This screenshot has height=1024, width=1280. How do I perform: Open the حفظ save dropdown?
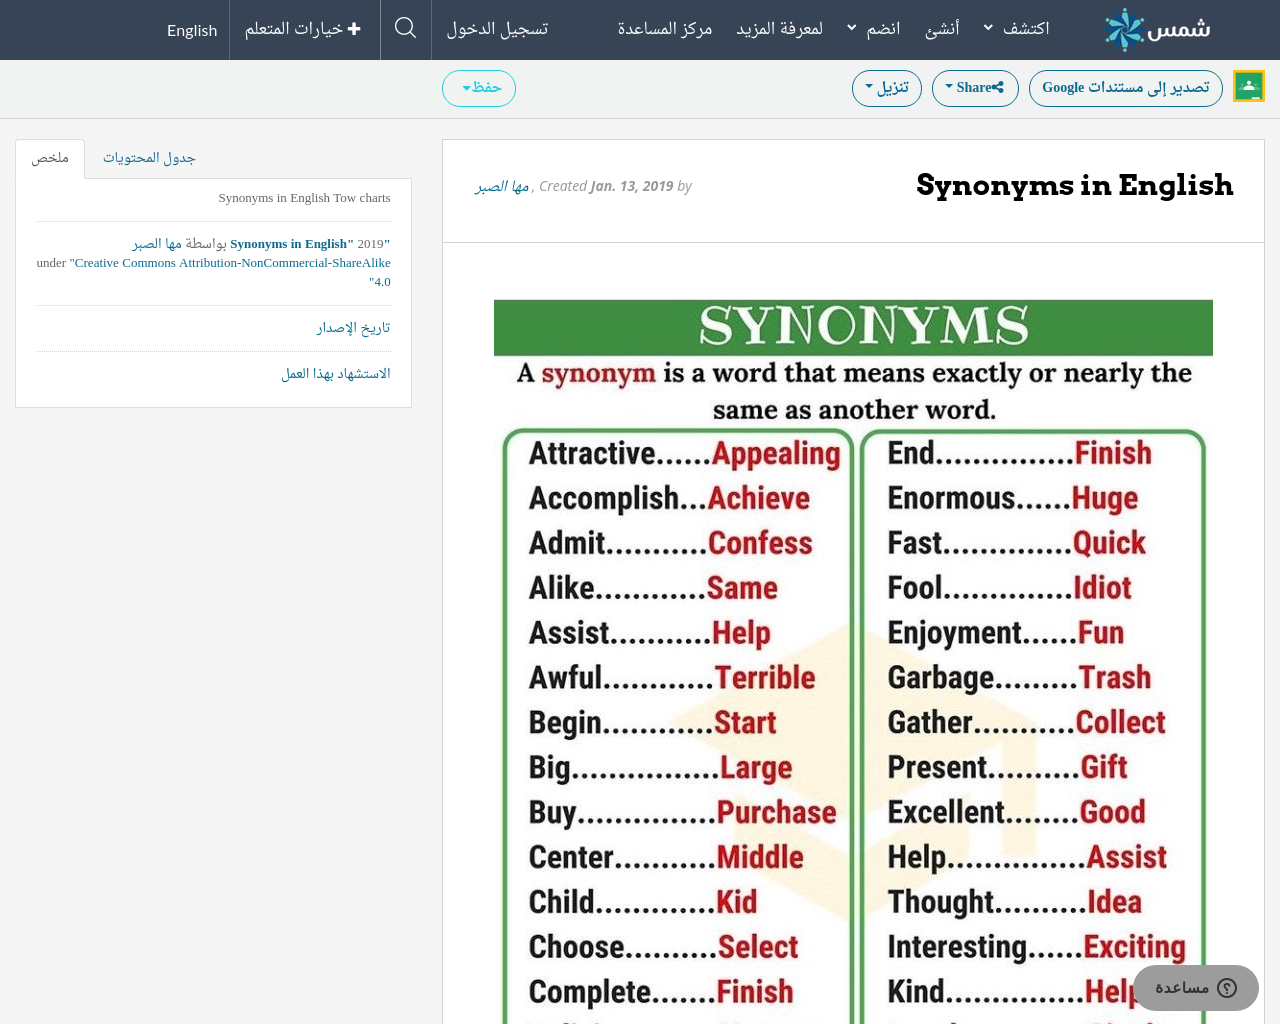click(x=479, y=88)
